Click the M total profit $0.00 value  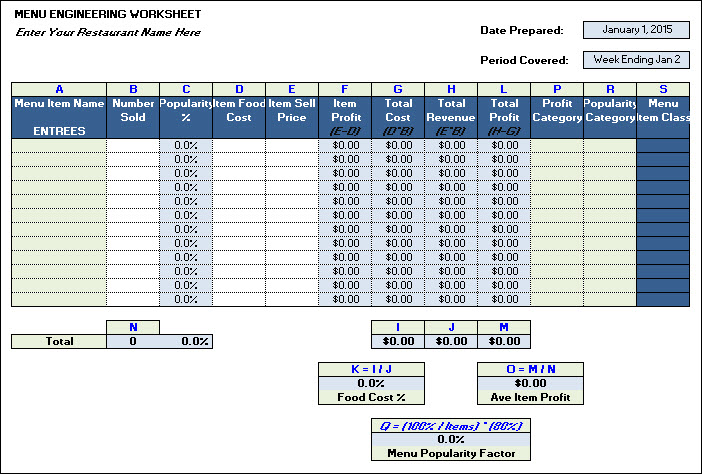click(504, 342)
